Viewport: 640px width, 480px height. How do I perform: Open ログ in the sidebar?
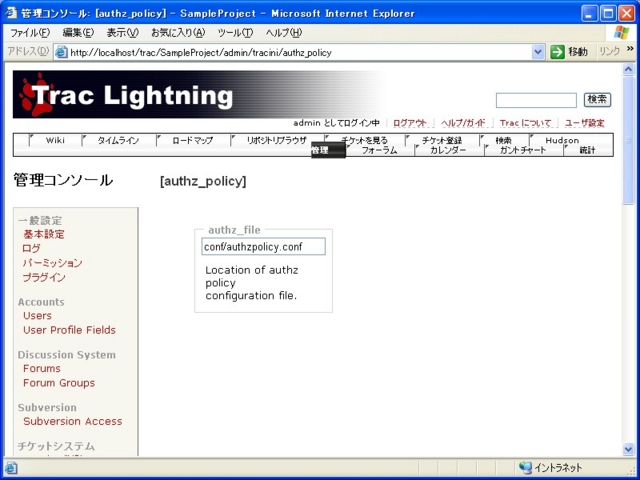pyautogui.click(x=31, y=249)
